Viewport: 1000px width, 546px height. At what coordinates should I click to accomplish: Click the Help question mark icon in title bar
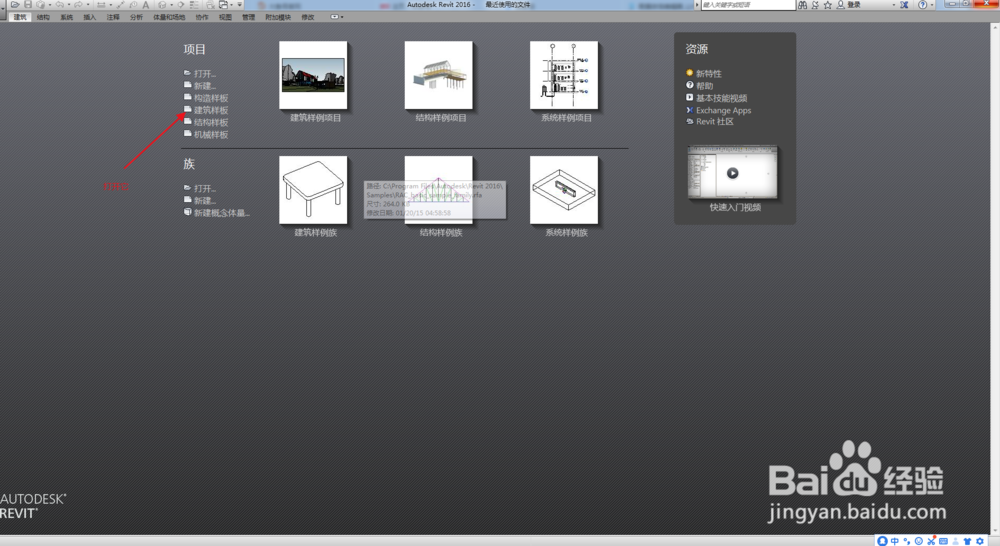tap(922, 4)
